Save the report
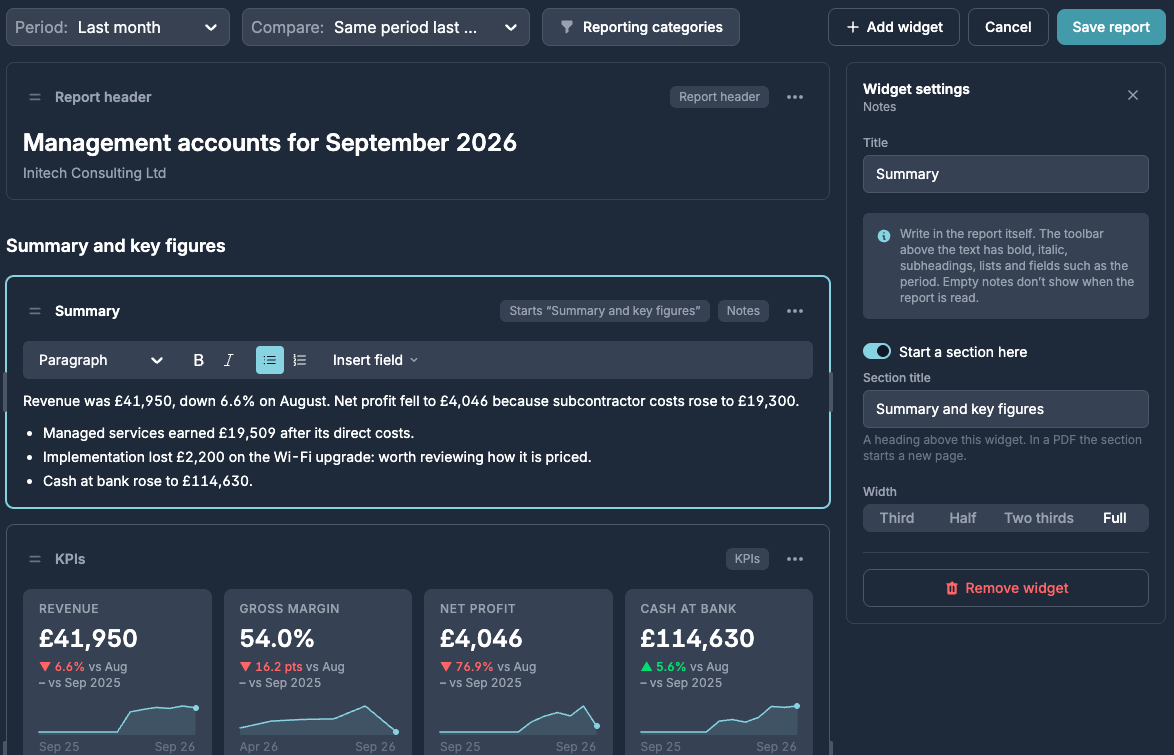 (x=1111, y=27)
